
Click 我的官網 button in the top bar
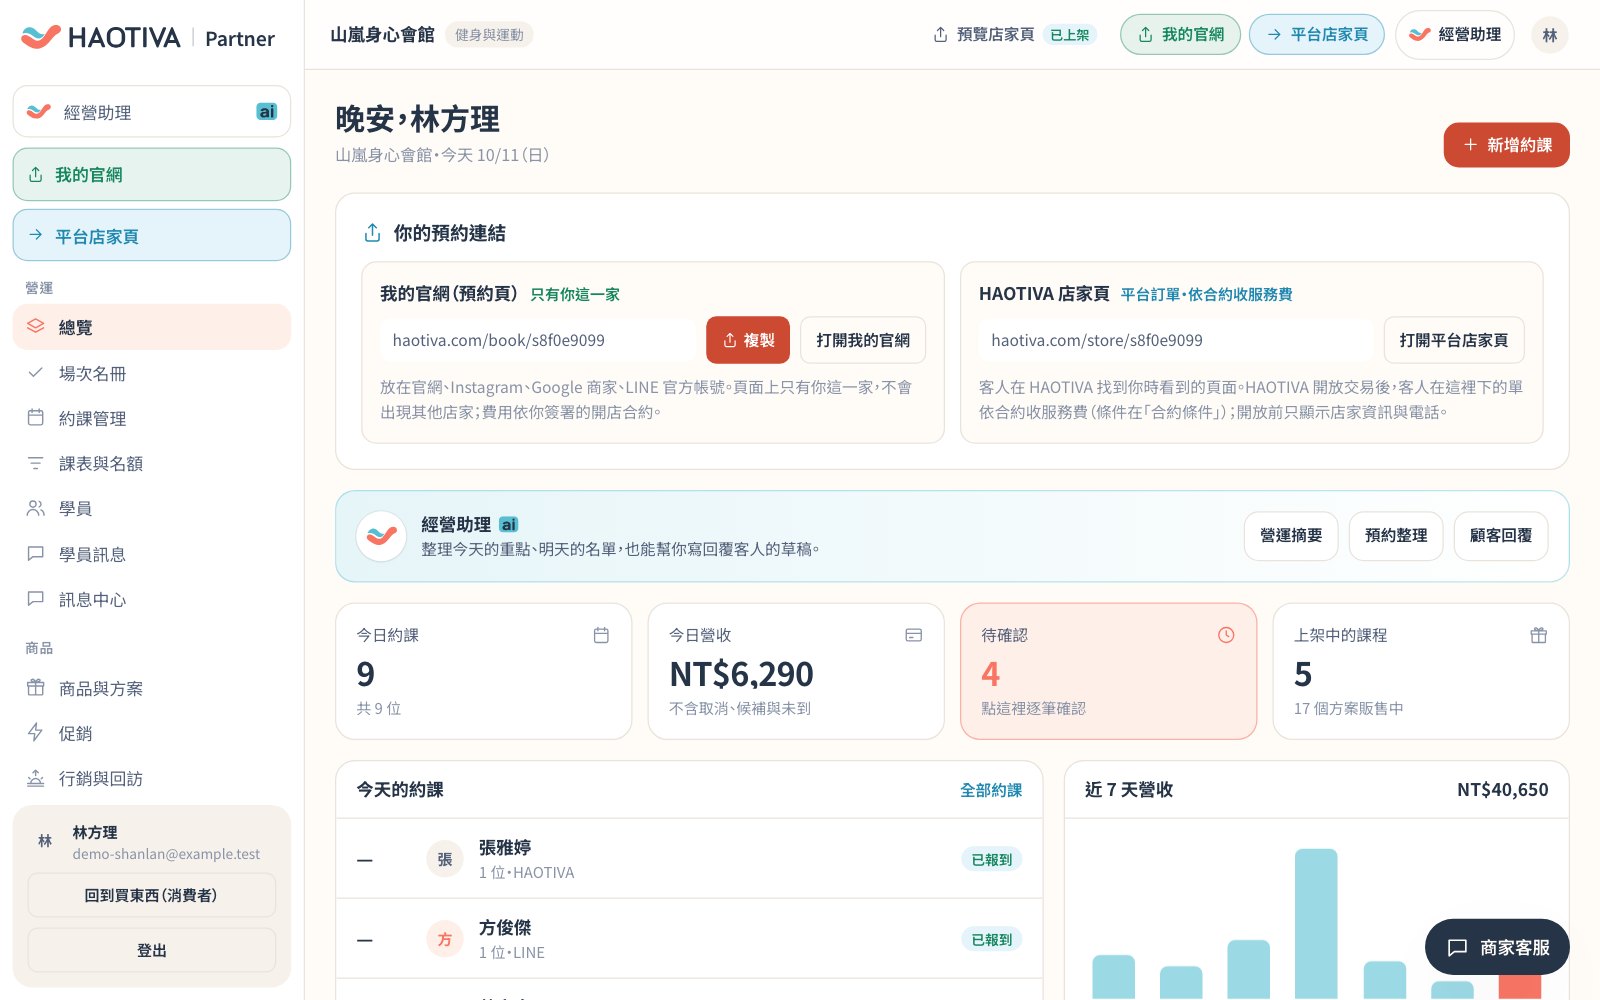(1180, 35)
